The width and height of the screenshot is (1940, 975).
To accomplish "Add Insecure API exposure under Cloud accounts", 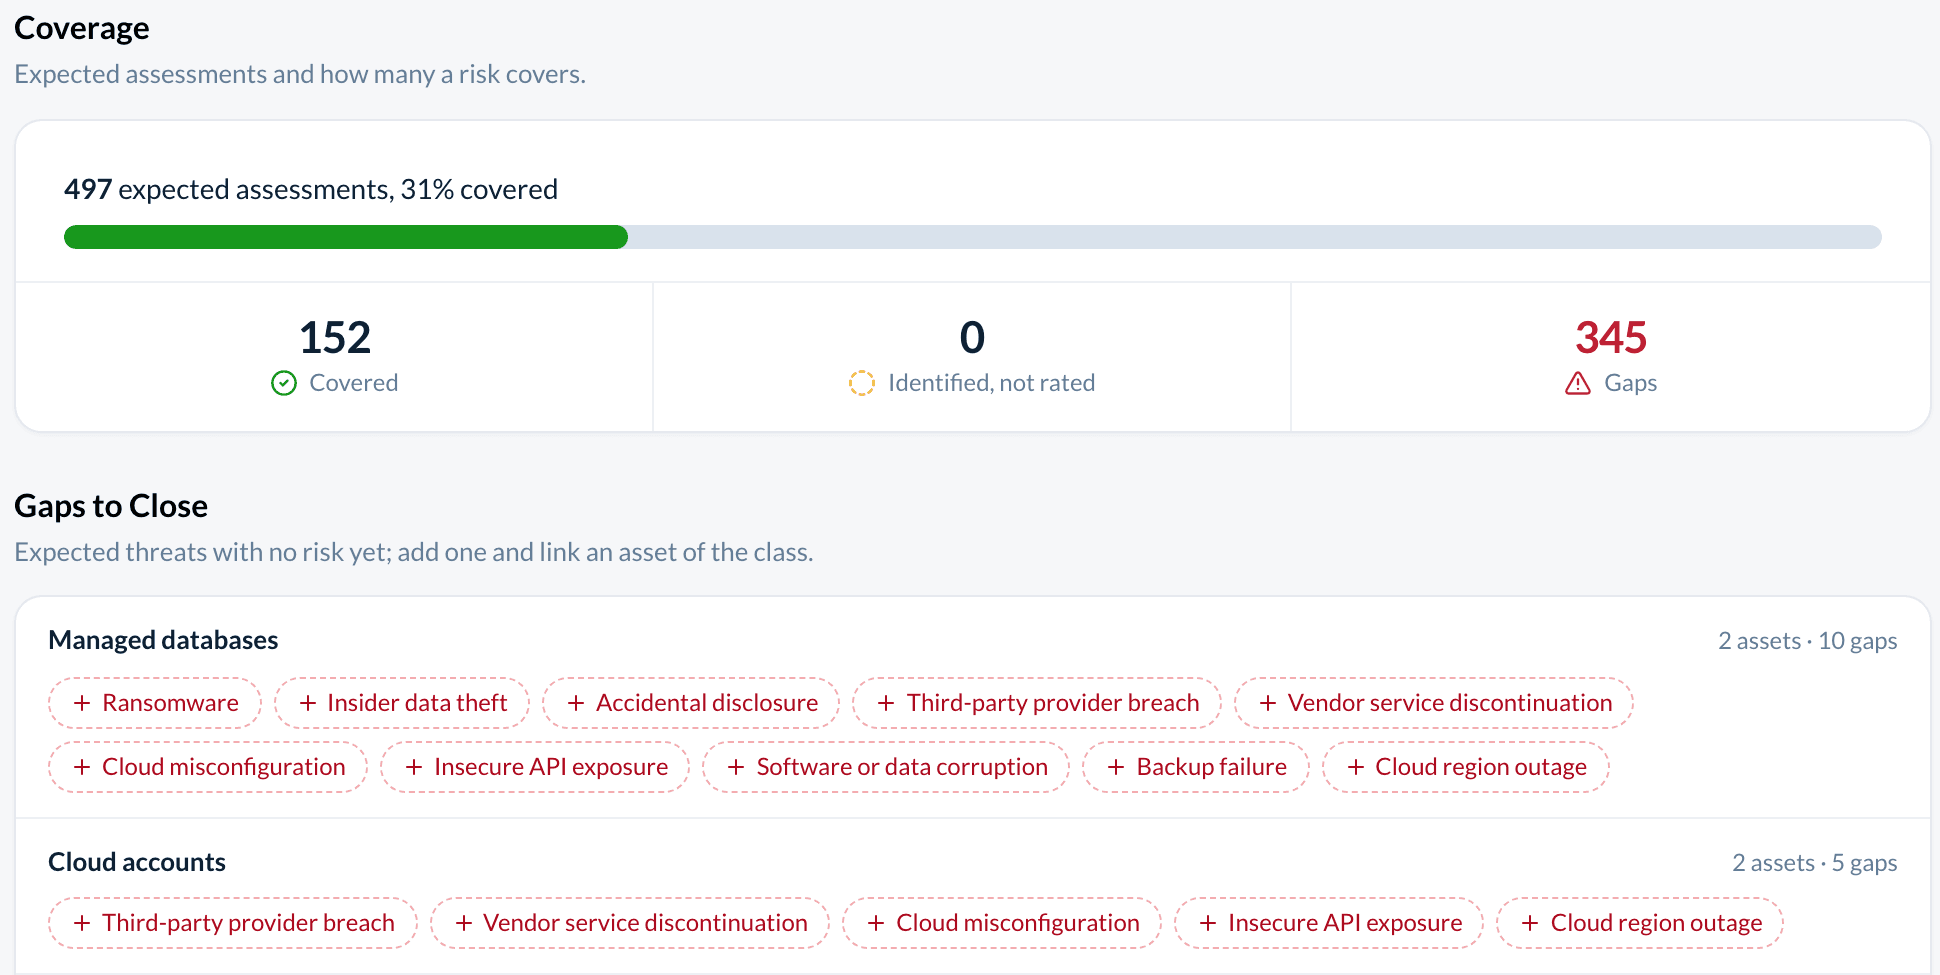I will pos(1329,923).
